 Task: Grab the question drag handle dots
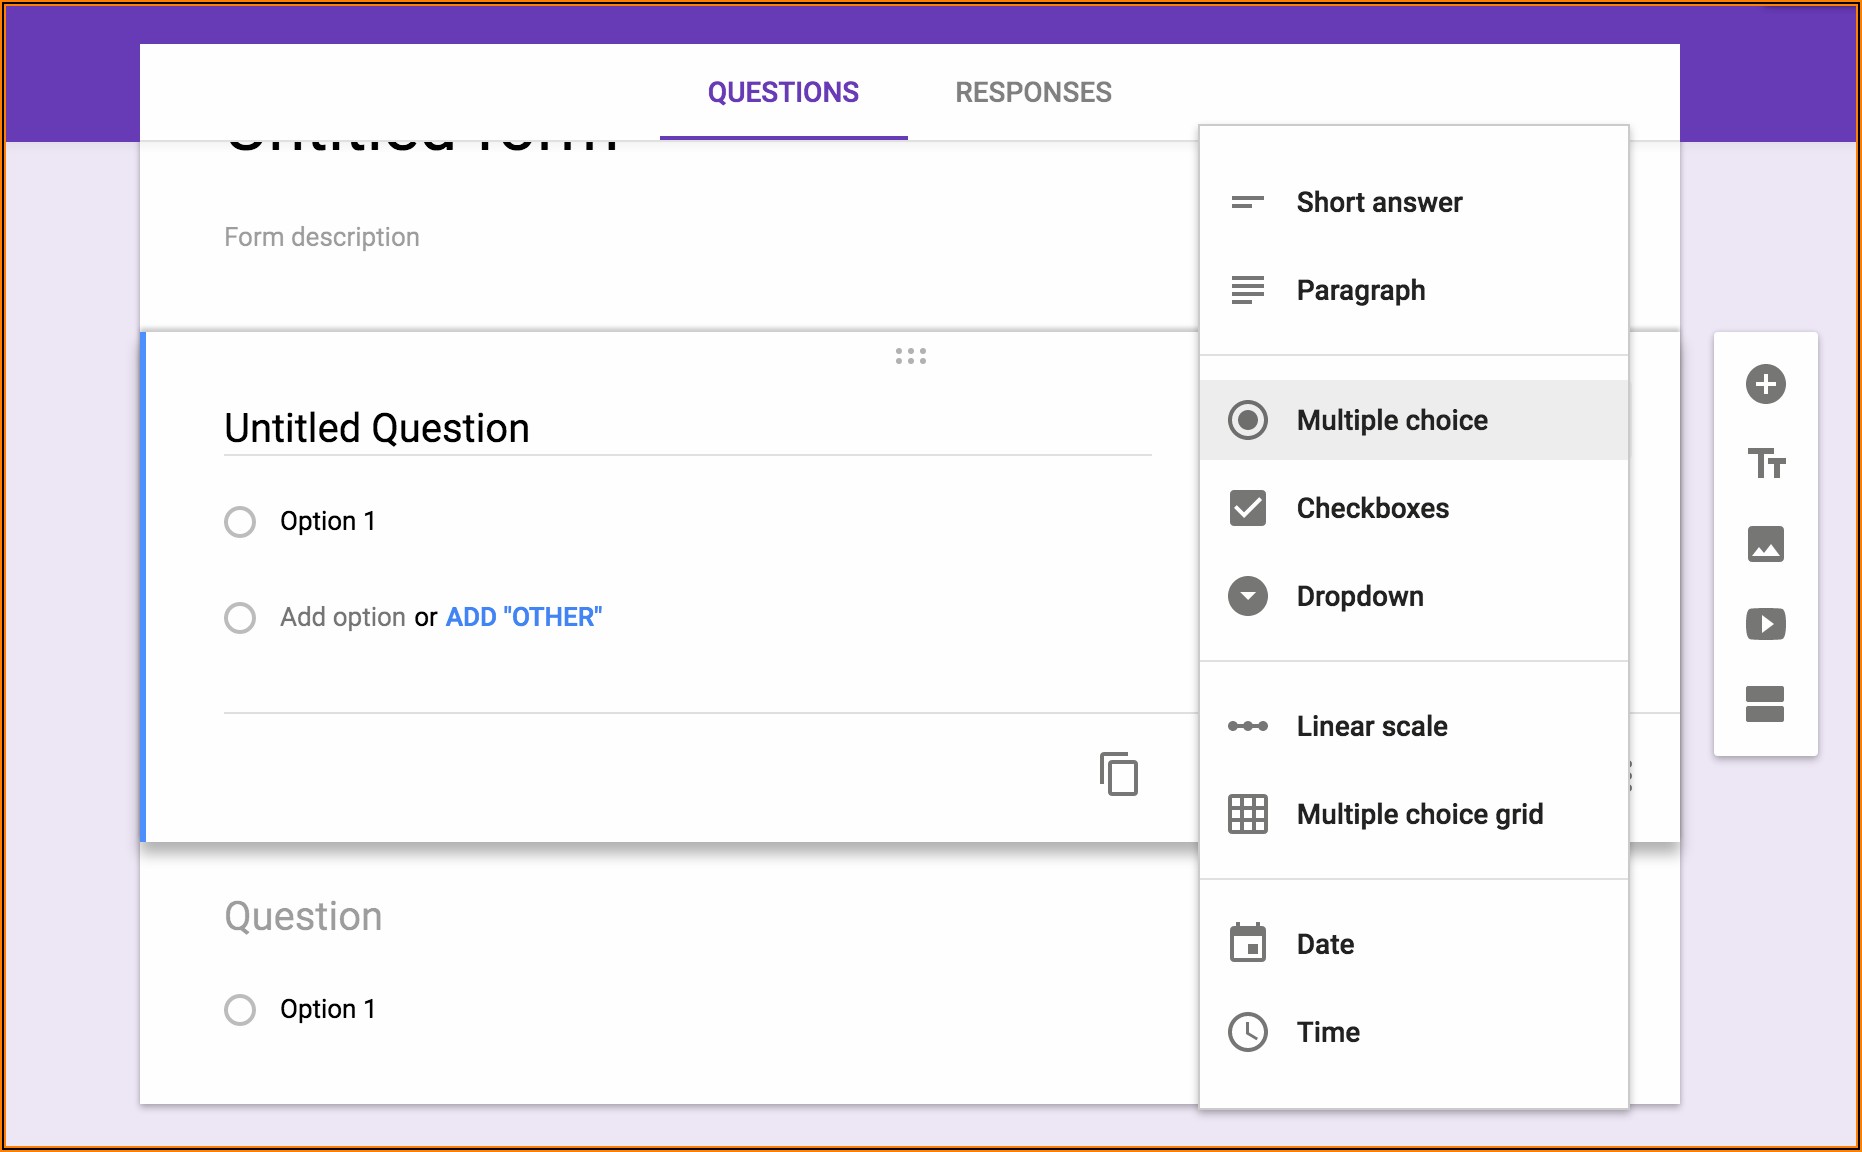point(910,356)
